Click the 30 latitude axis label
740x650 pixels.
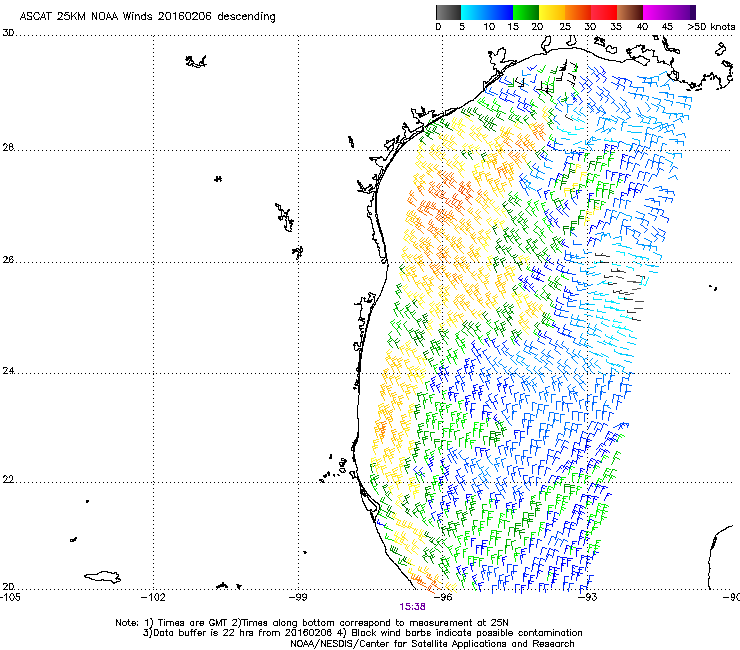point(8,33)
